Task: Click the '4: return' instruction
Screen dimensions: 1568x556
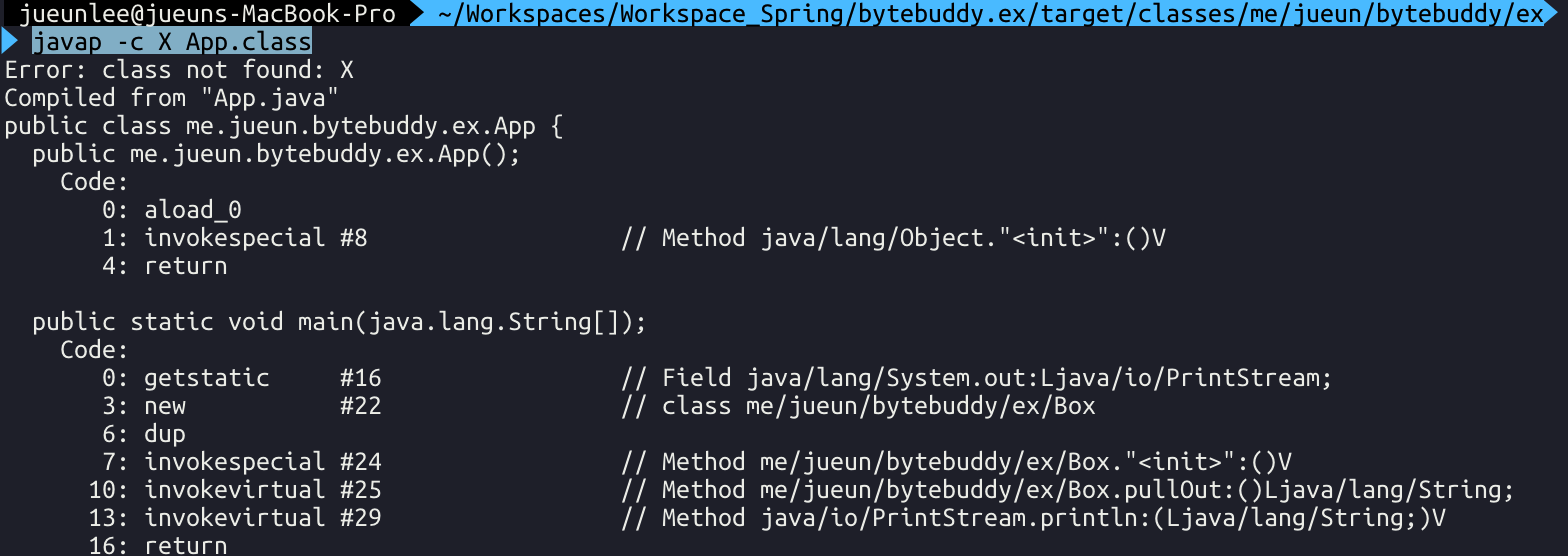Action: pyautogui.click(x=165, y=266)
